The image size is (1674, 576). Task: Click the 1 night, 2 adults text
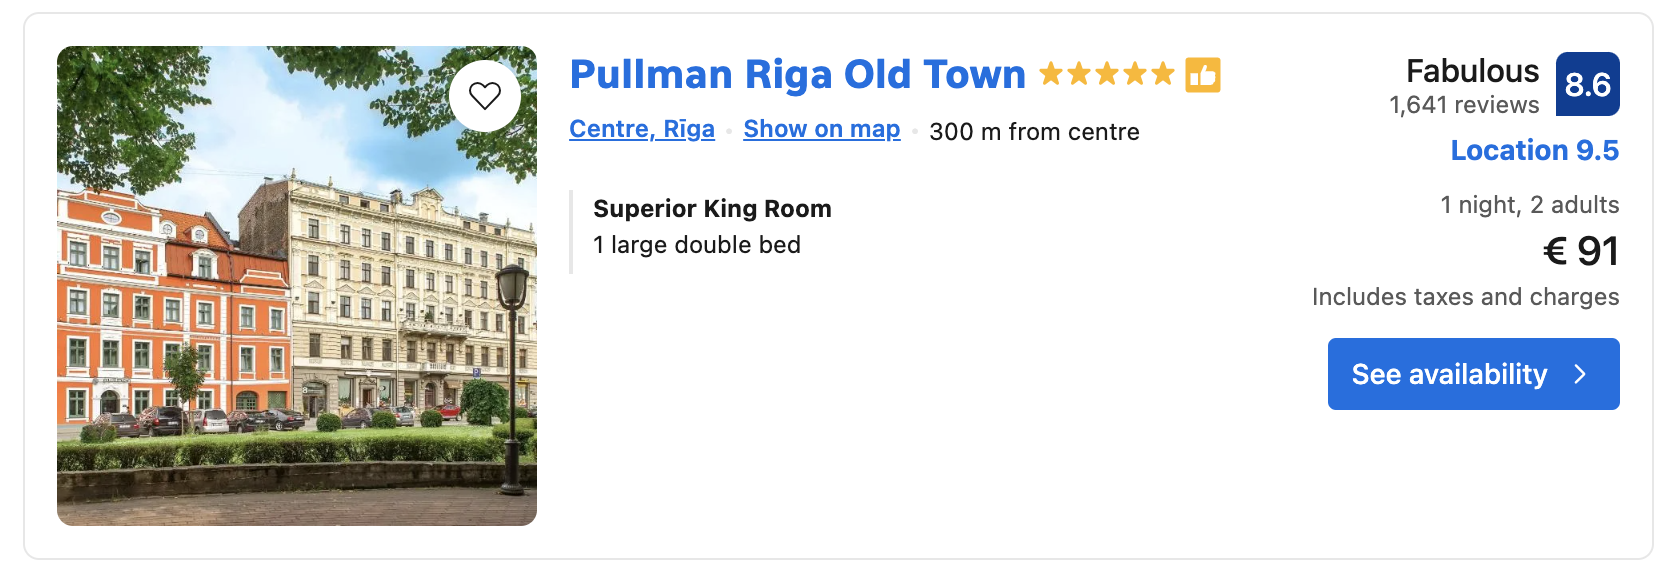[1529, 205]
